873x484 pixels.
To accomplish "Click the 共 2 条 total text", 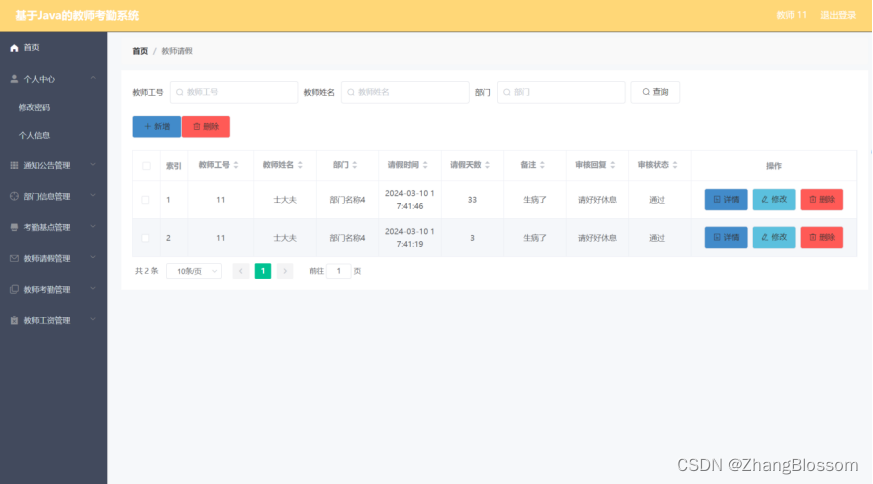I will pos(146,271).
